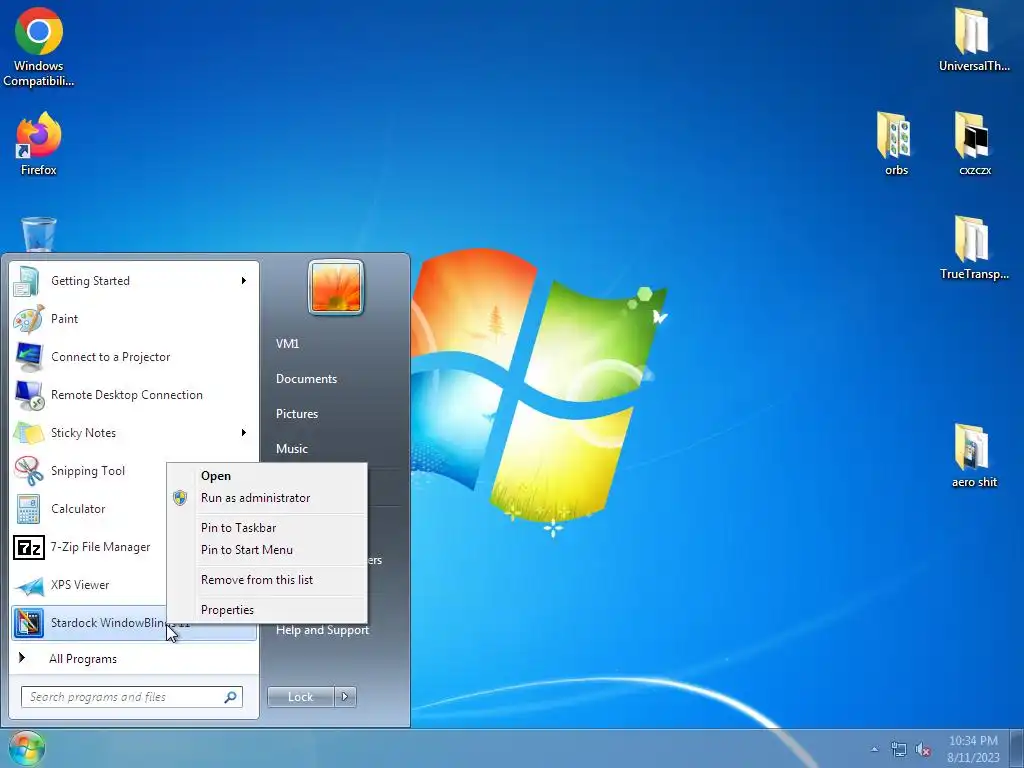Screen dimensions: 1024x768
Task: Click the Lock button
Action: tap(300, 697)
